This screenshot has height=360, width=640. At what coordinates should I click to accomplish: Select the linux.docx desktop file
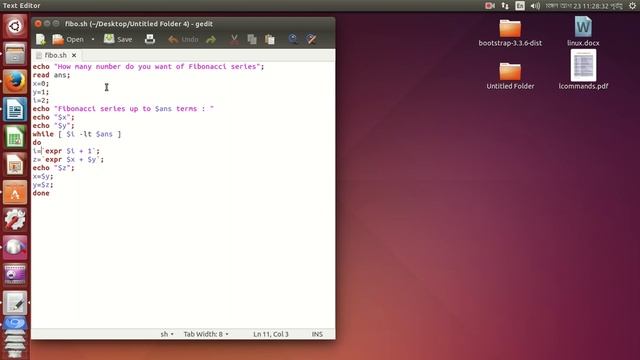pyautogui.click(x=583, y=31)
